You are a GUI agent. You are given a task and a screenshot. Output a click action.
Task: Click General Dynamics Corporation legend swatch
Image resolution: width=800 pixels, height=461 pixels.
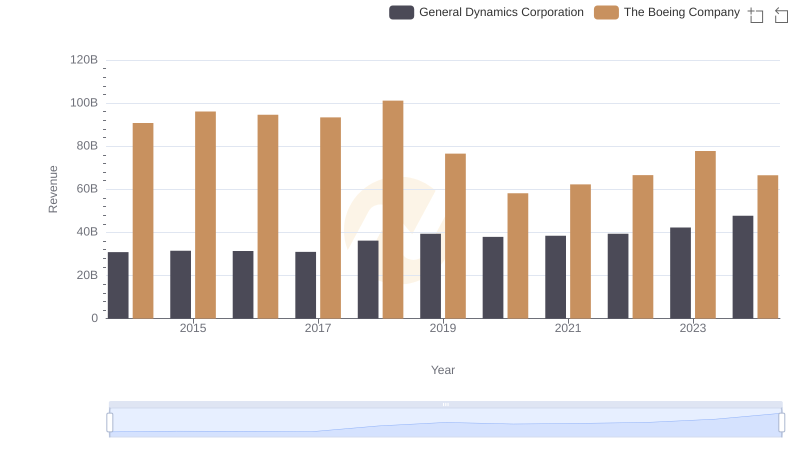click(x=402, y=12)
